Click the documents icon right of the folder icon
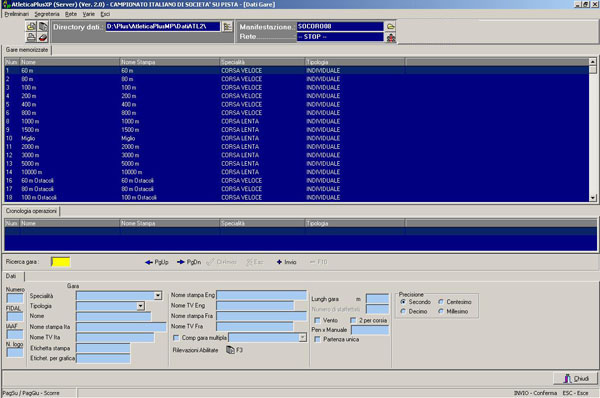600x398 pixels. click(42, 26)
